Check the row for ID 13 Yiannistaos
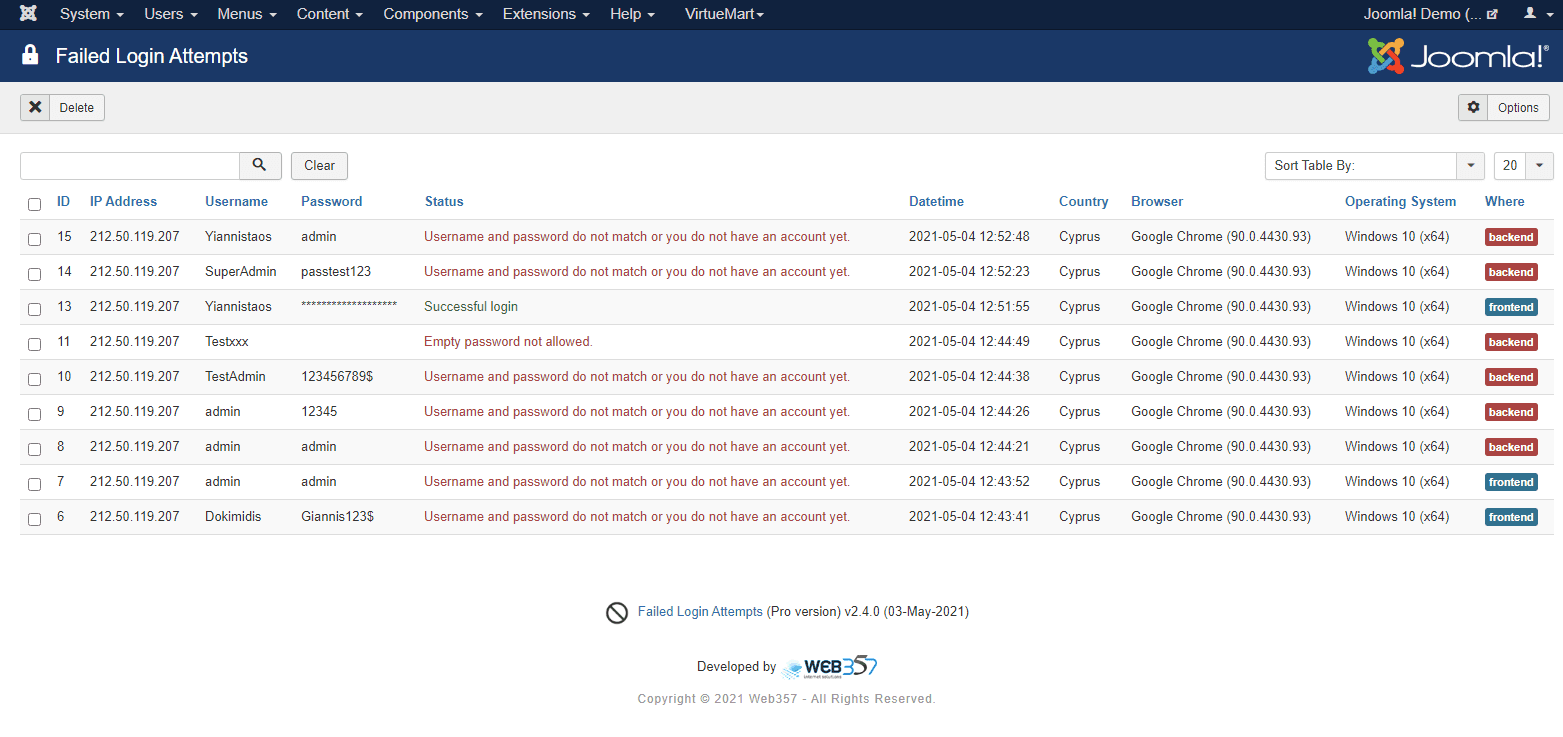Screen dimensions: 1563x737 click(x=35, y=309)
